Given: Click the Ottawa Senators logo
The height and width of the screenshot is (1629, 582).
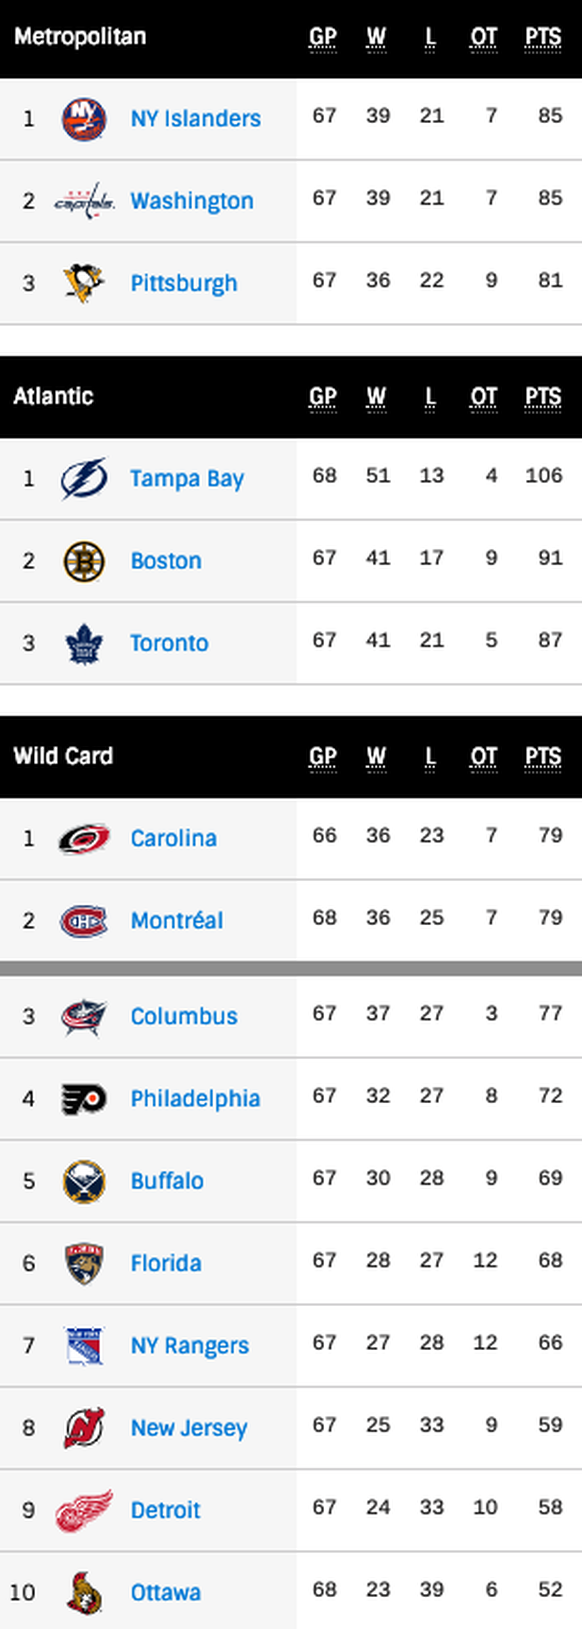Looking at the screenshot, I should [x=84, y=1593].
